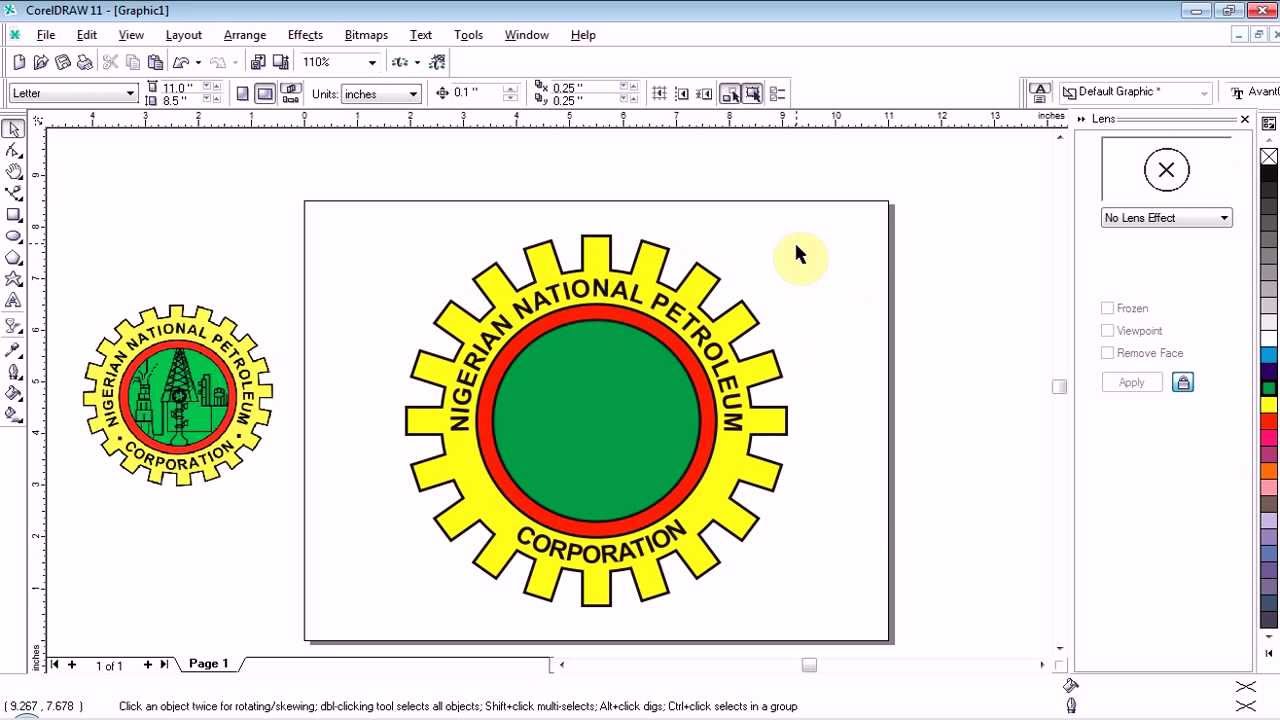Click the Import icon in toolbar
The image size is (1280, 720).
[258, 62]
